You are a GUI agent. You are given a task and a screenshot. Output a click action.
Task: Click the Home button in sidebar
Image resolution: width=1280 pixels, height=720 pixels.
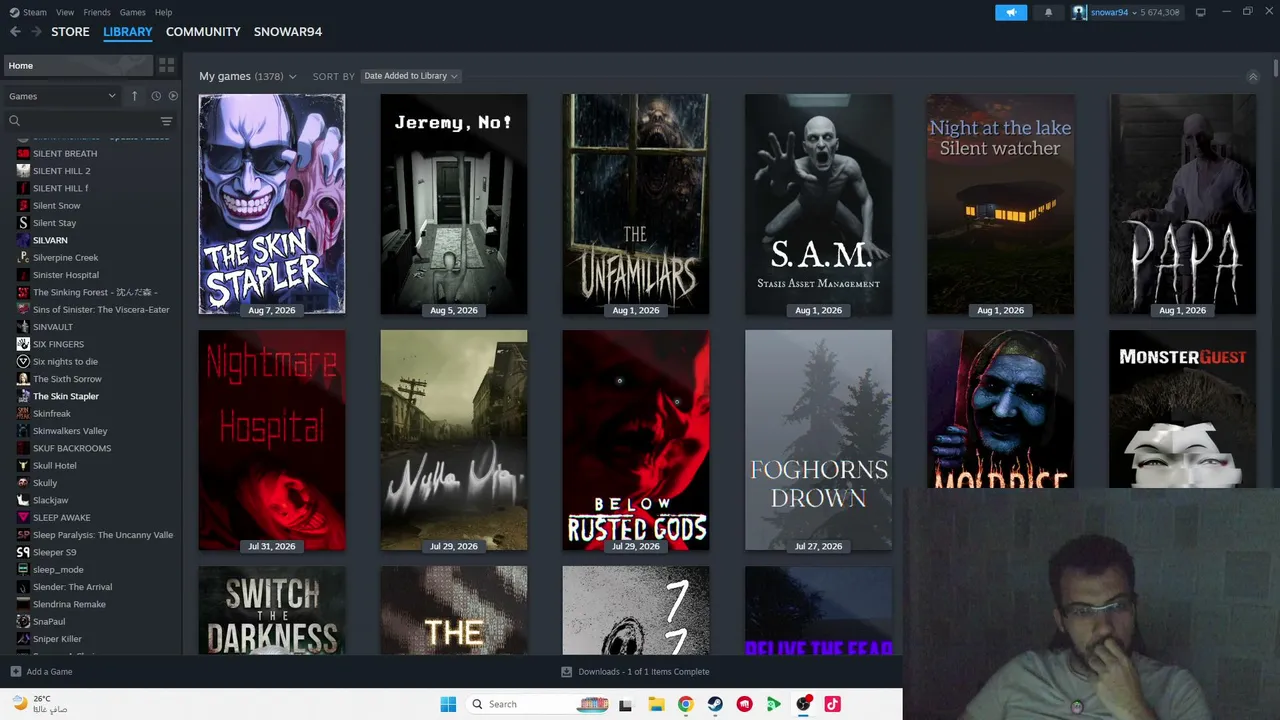pos(78,65)
